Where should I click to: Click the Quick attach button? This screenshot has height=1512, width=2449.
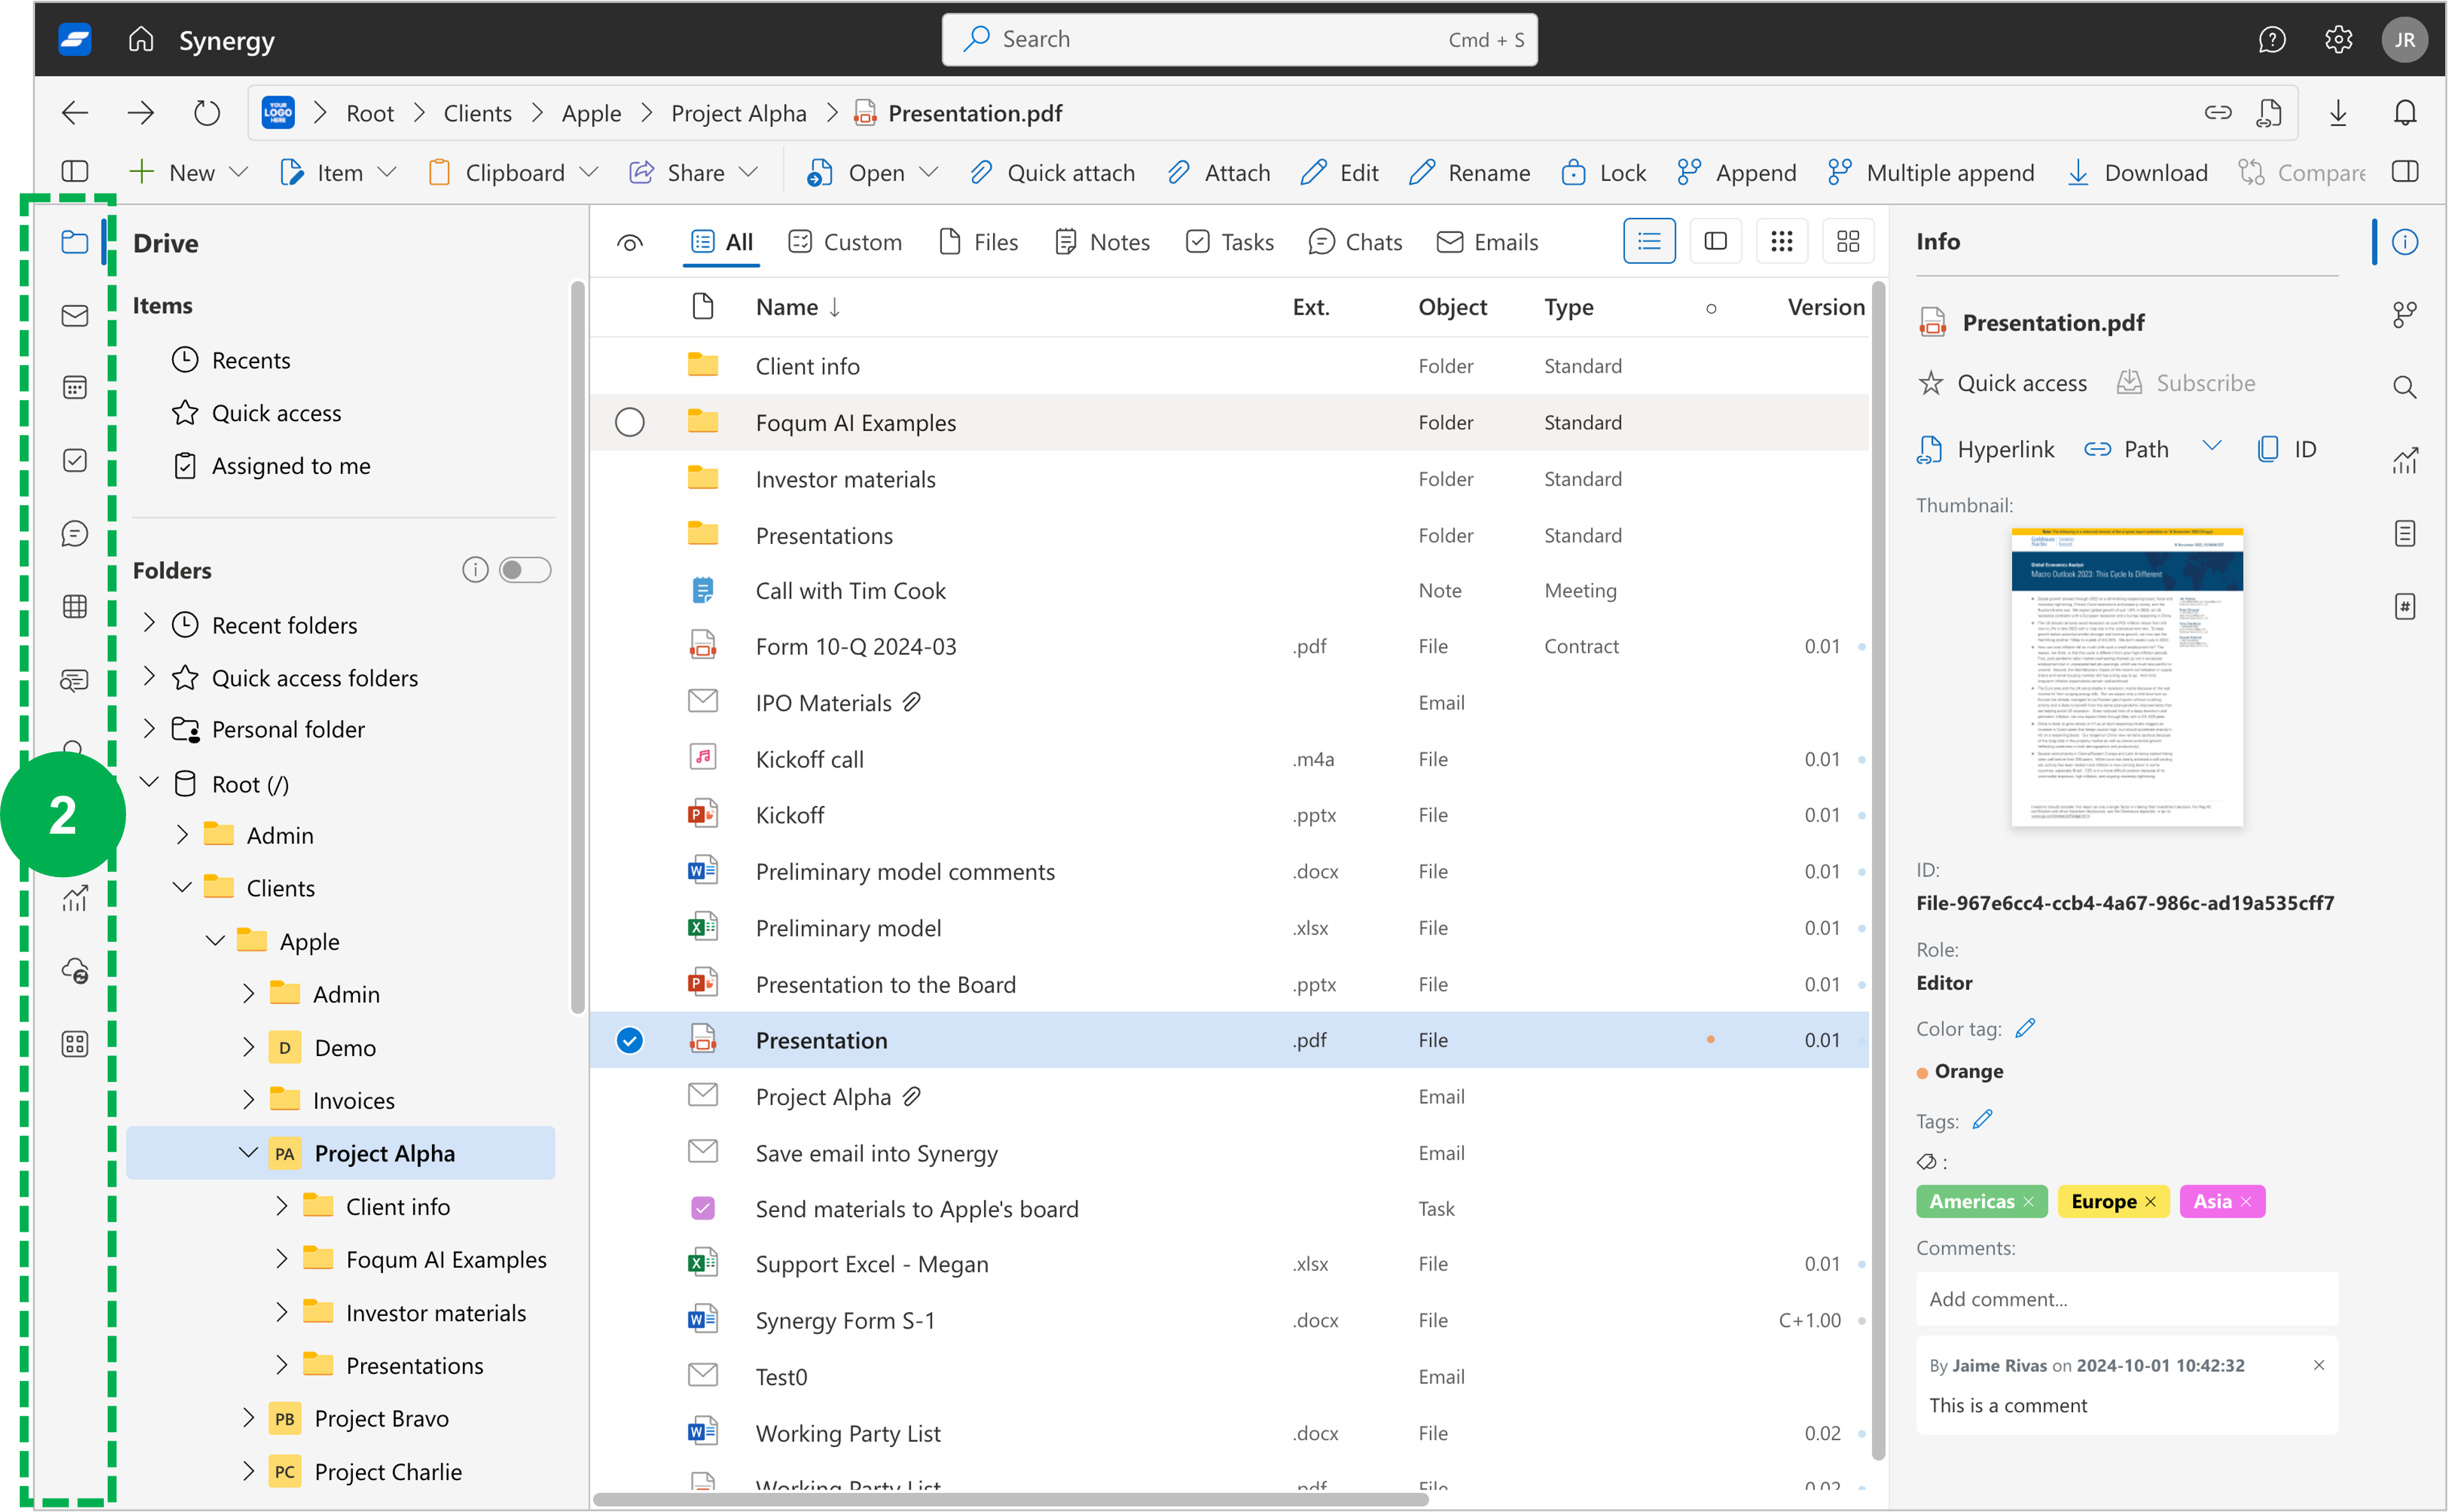1052,173
